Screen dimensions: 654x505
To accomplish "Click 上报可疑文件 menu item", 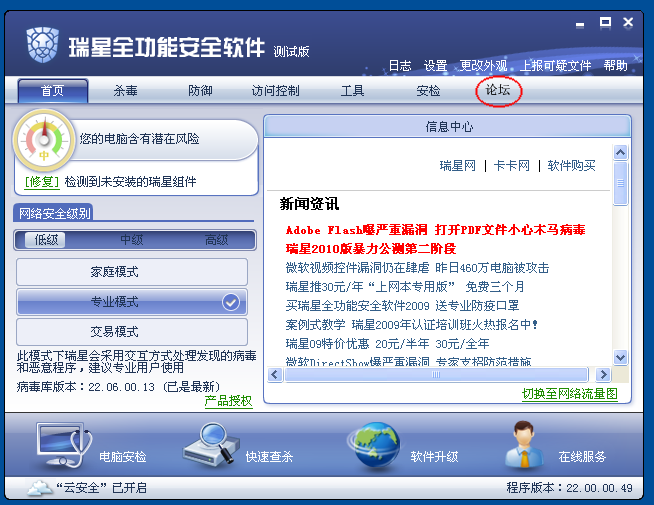I will 556,65.
